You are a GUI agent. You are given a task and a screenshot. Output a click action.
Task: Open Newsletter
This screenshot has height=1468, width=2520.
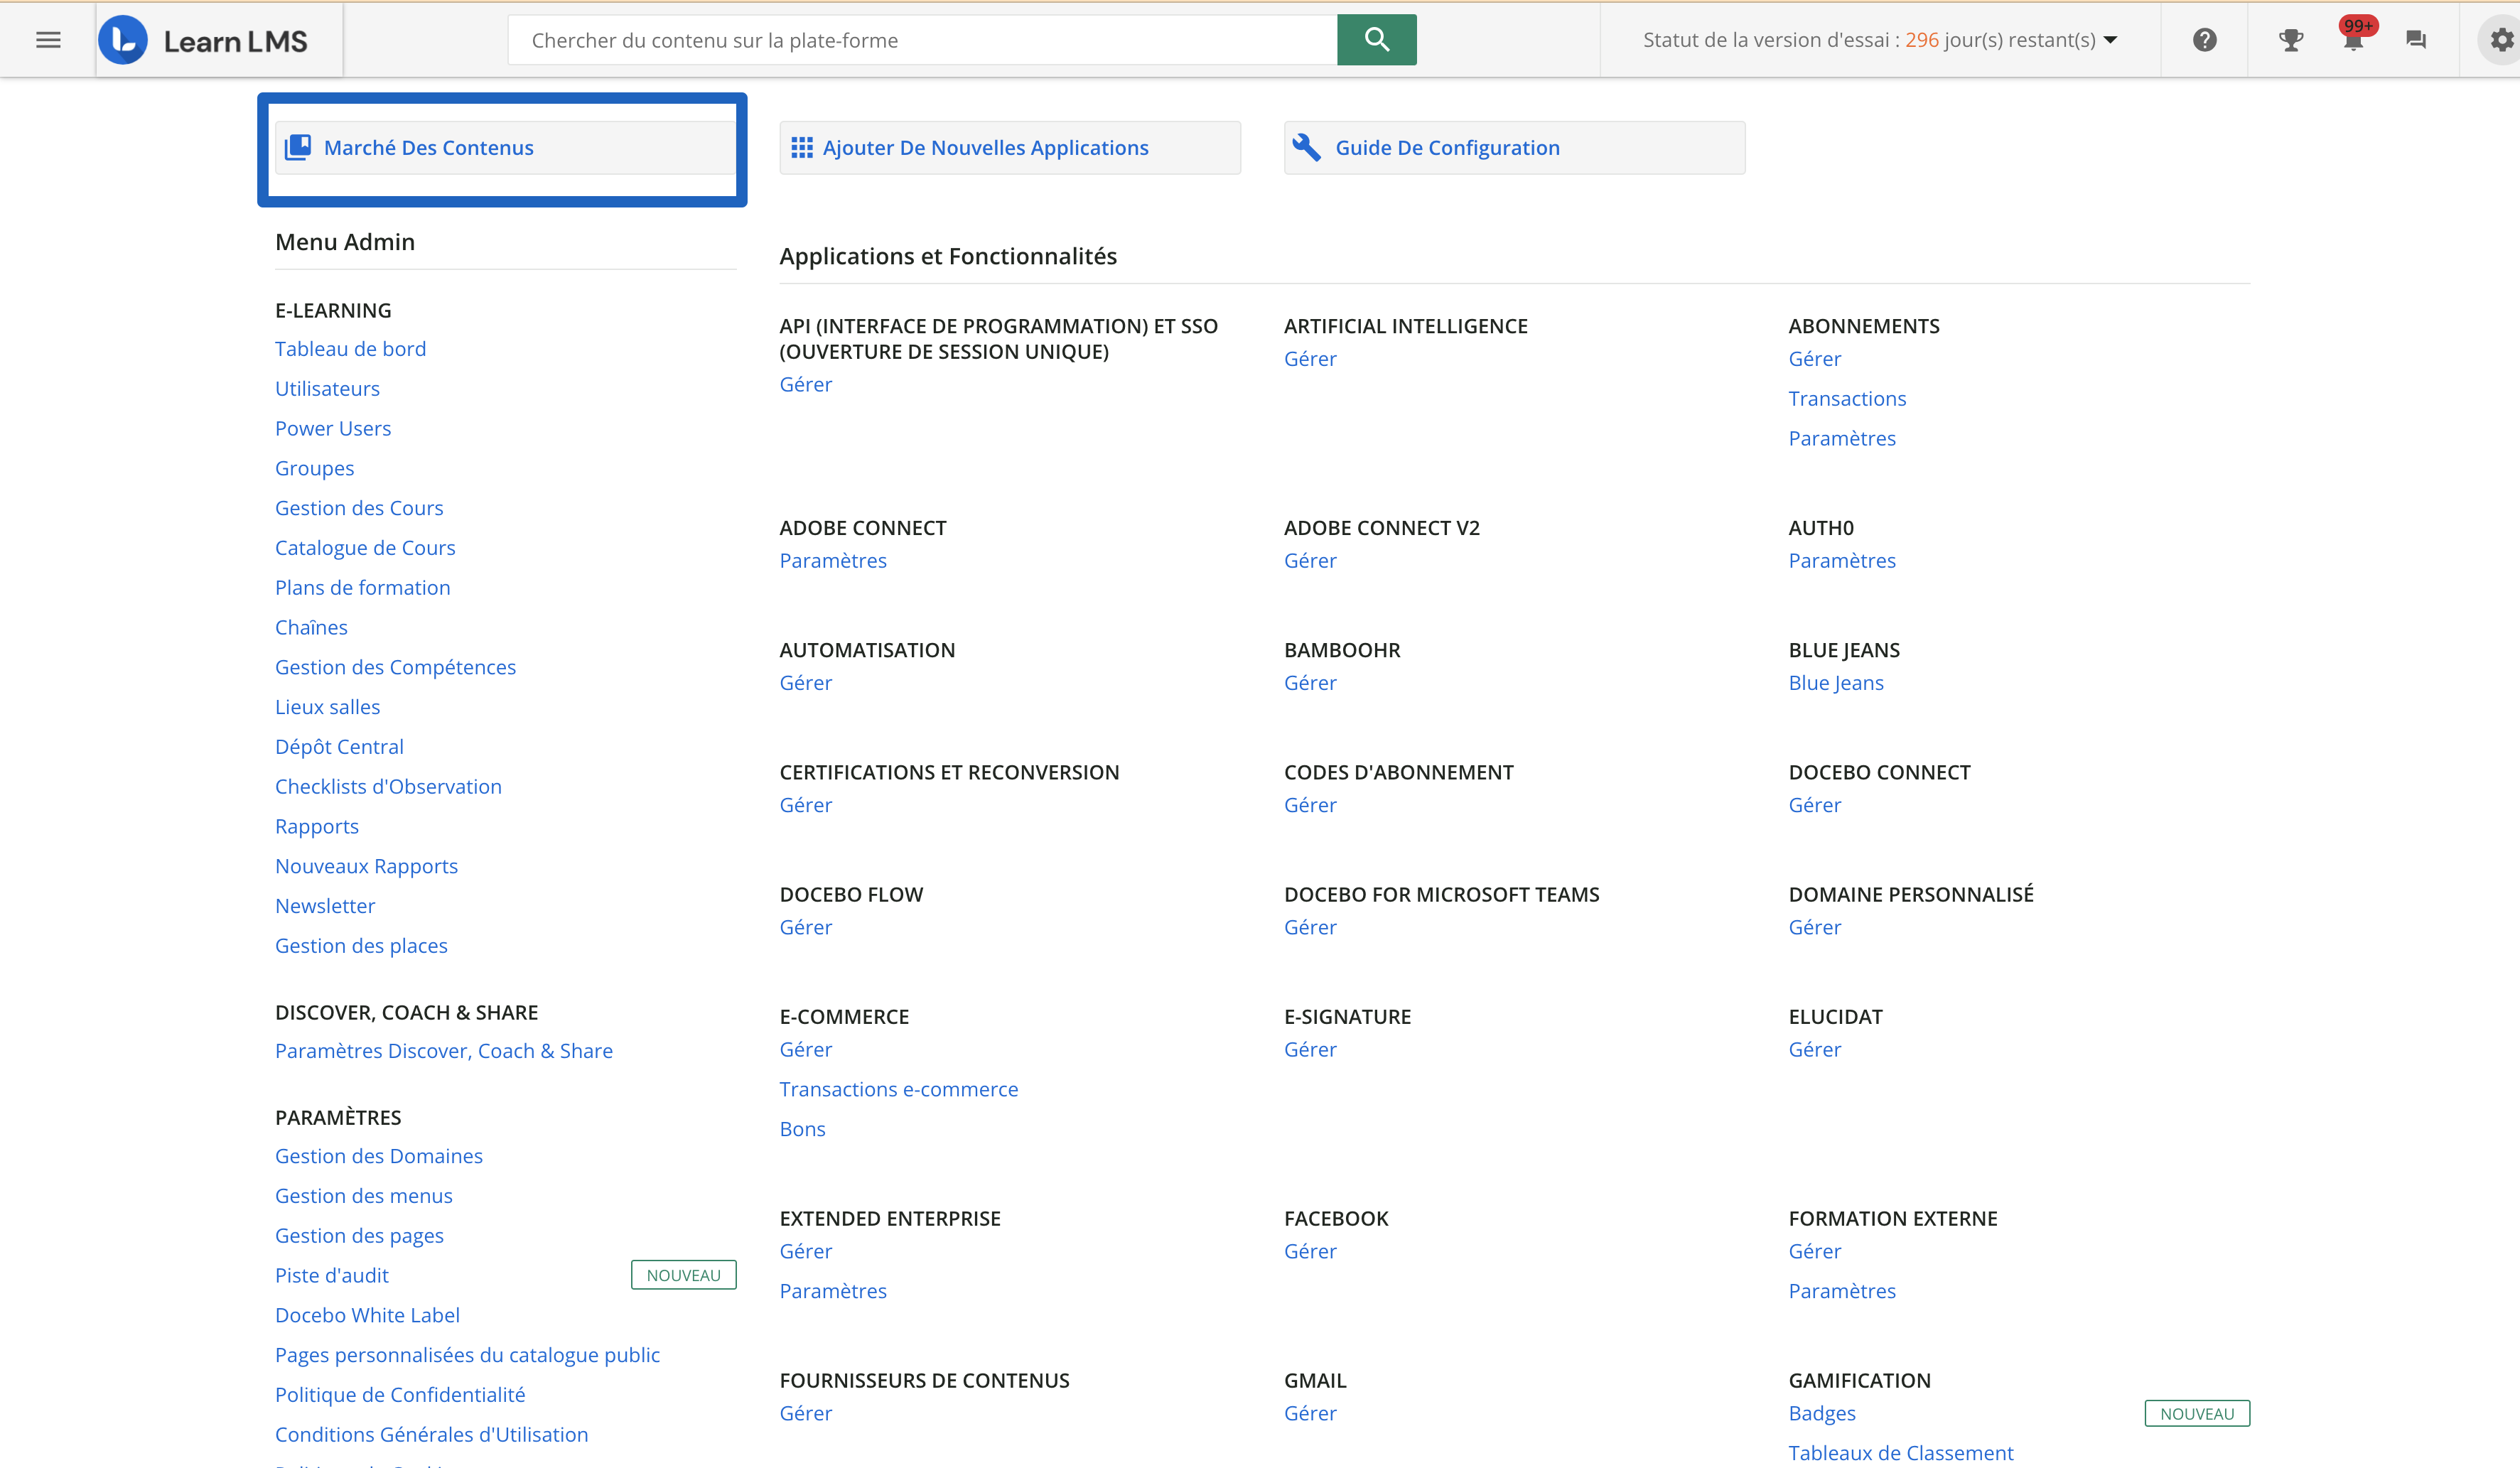[325, 906]
